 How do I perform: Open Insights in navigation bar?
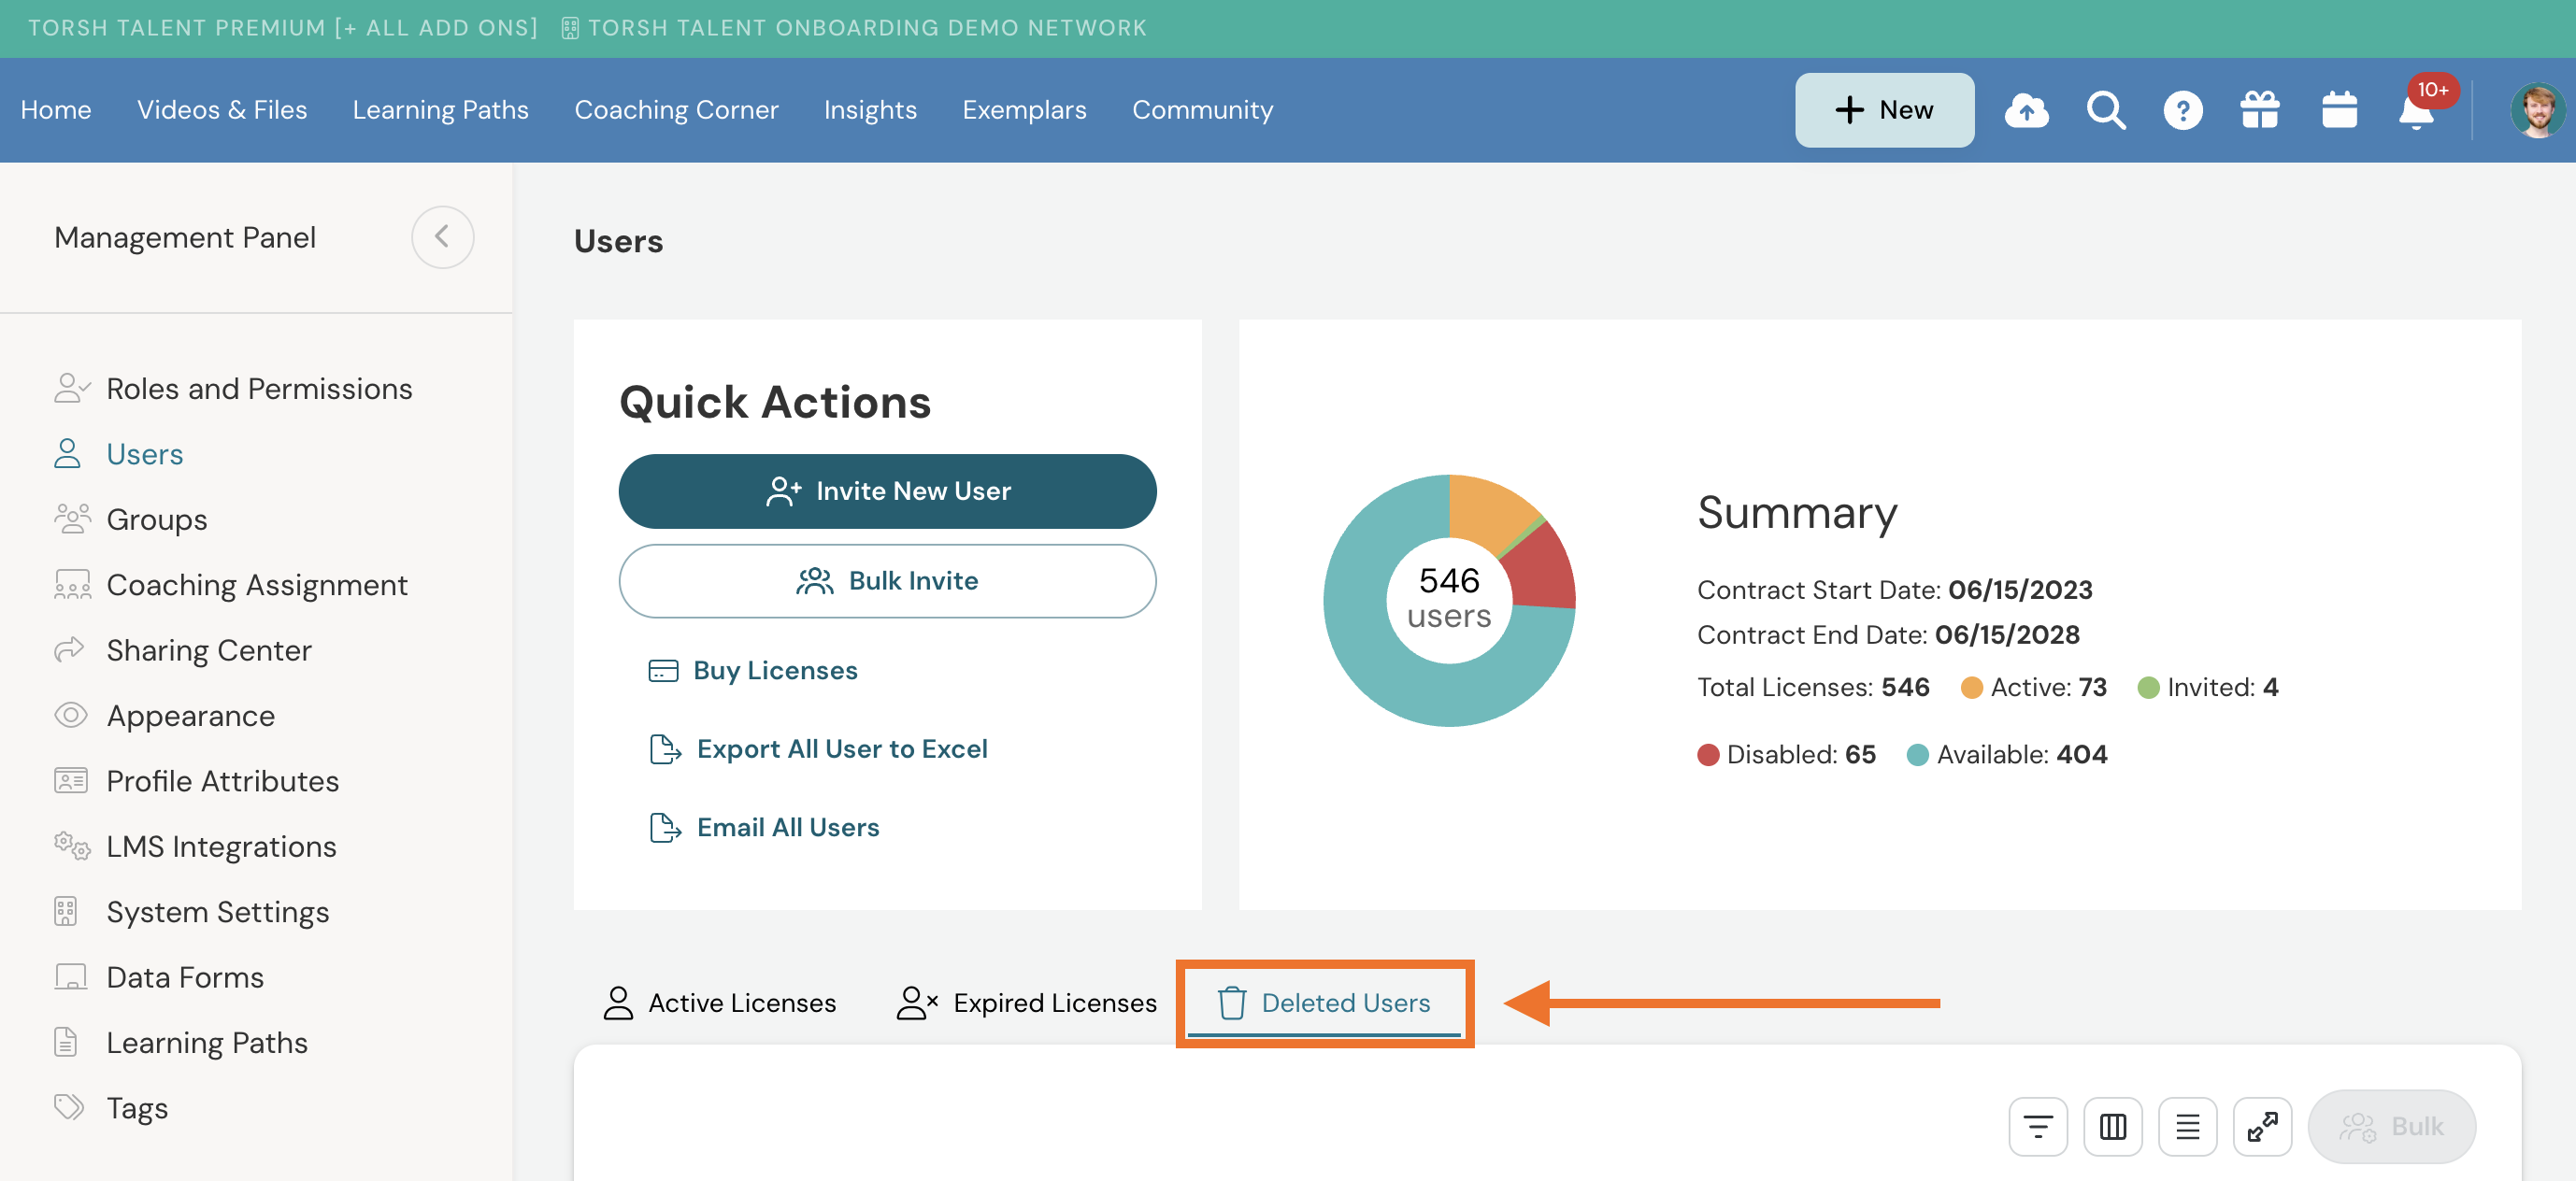click(870, 110)
